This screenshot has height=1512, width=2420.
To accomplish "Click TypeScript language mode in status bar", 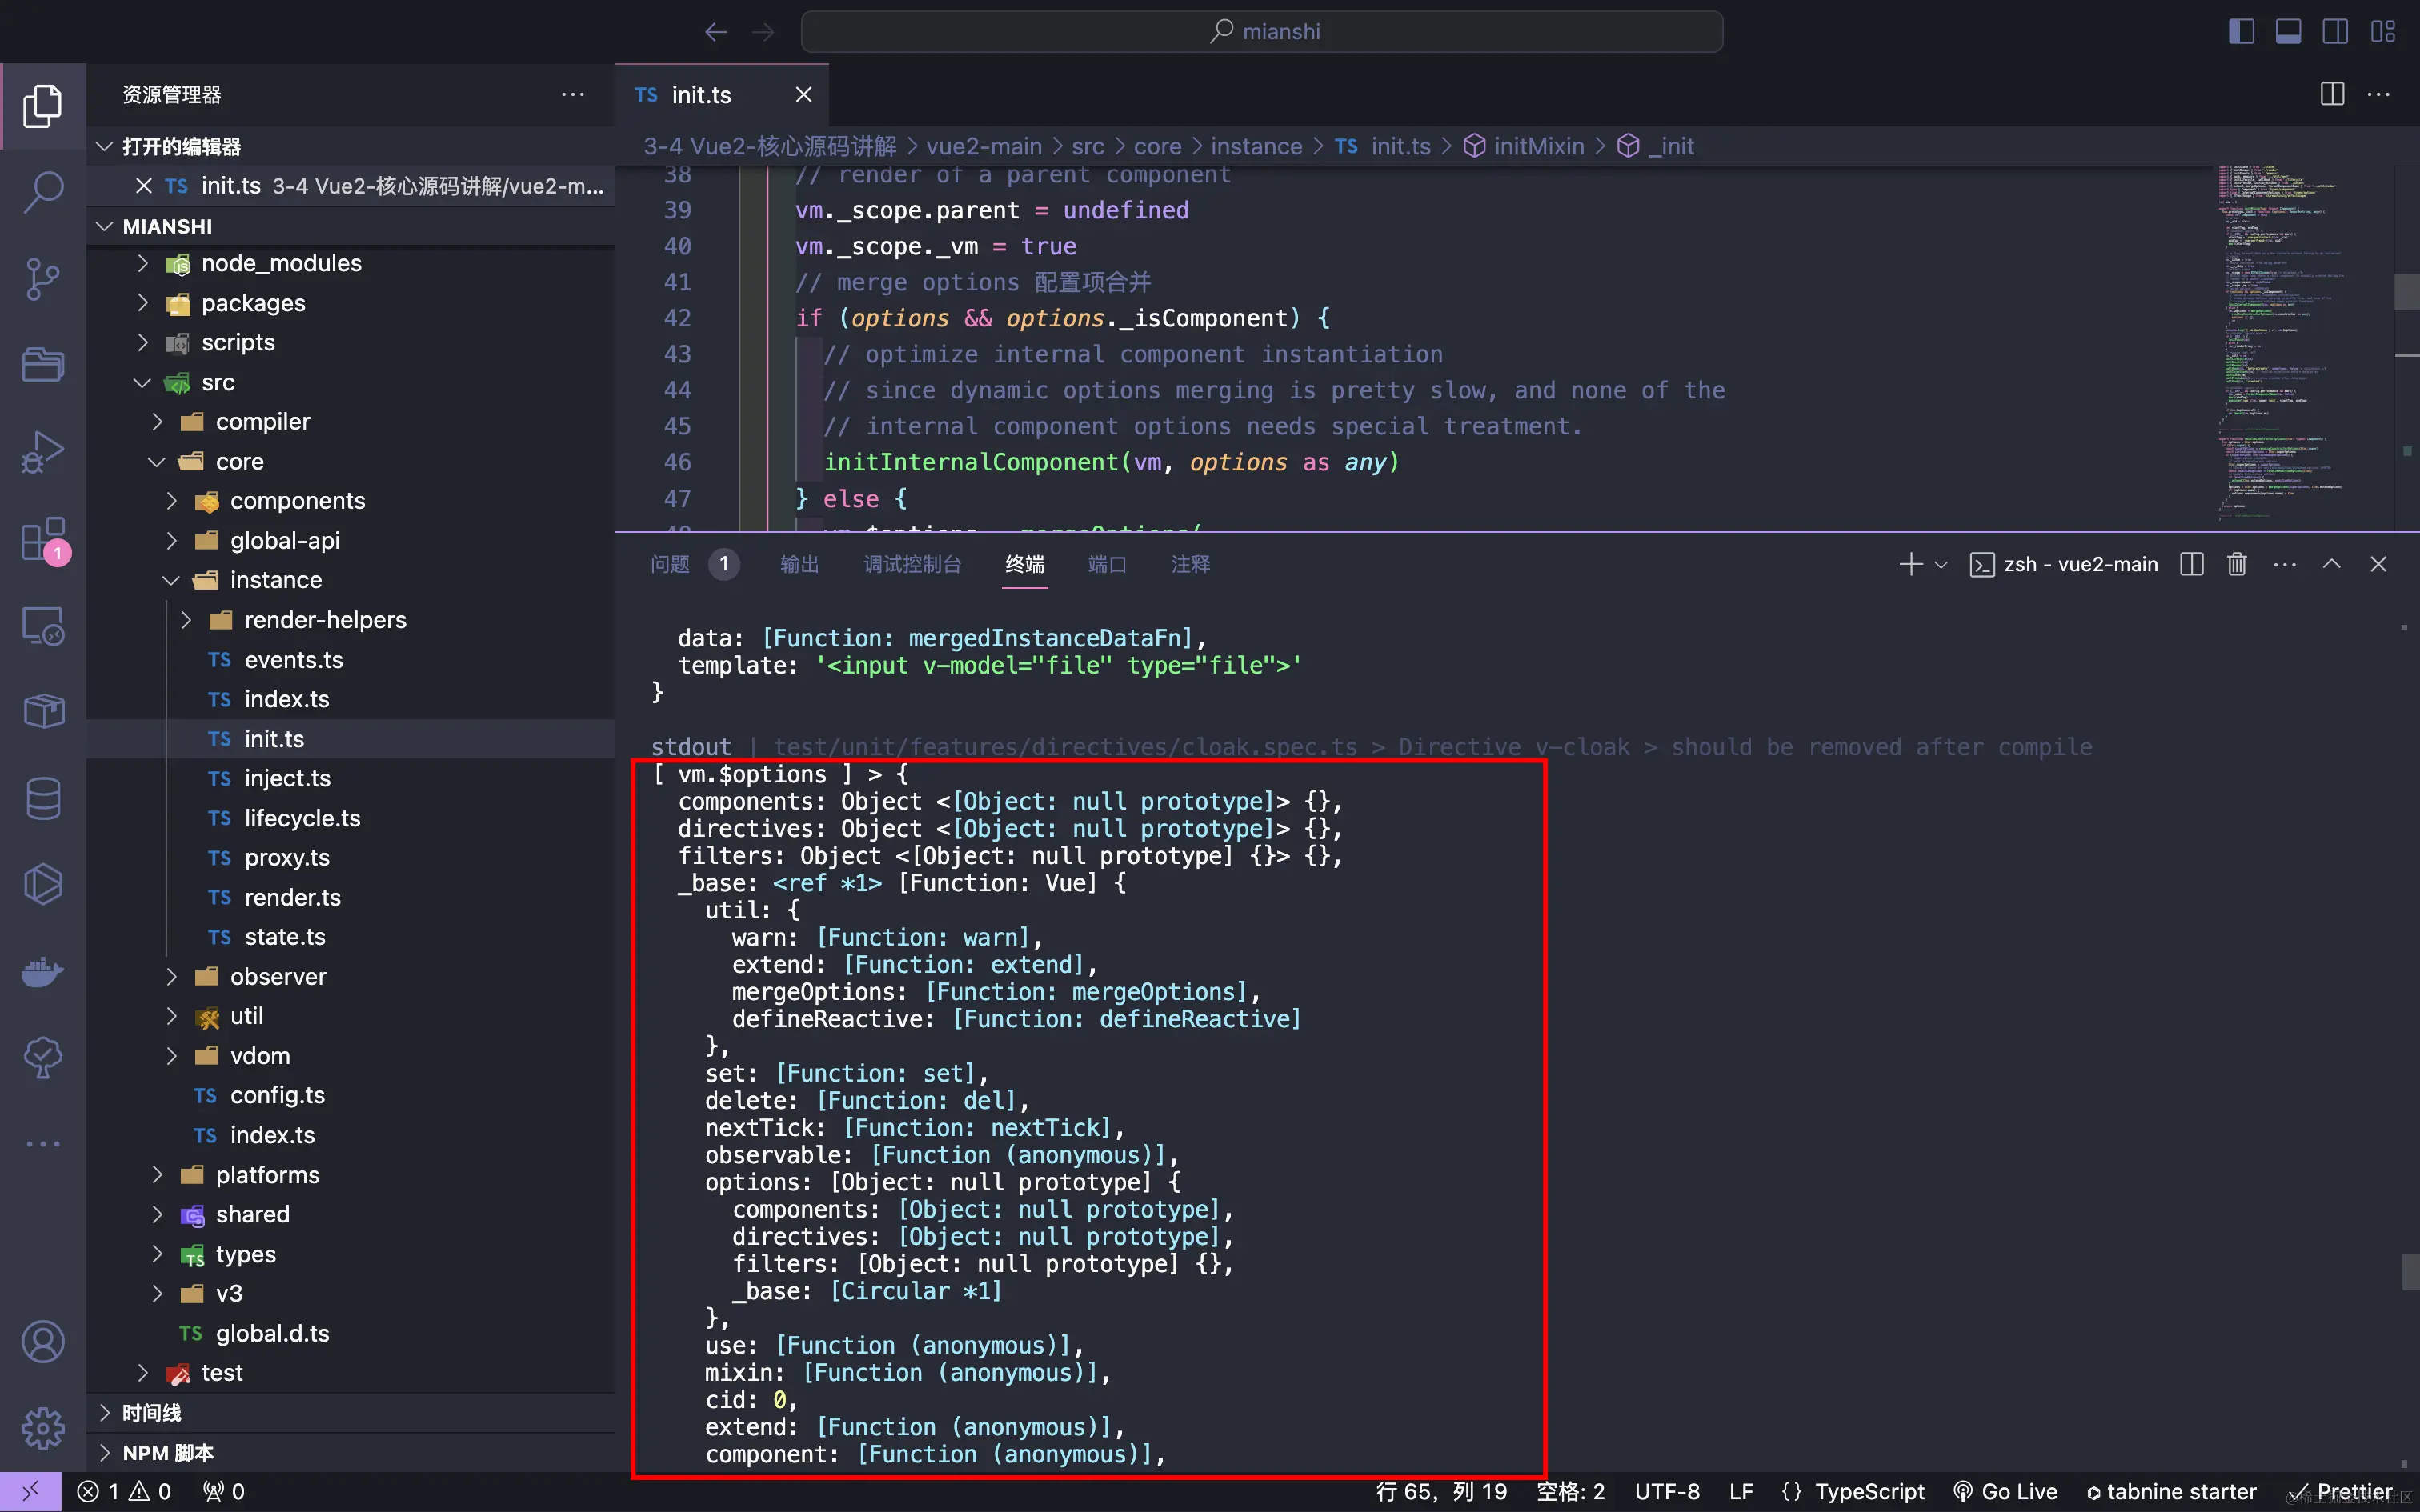I will click(x=1868, y=1491).
